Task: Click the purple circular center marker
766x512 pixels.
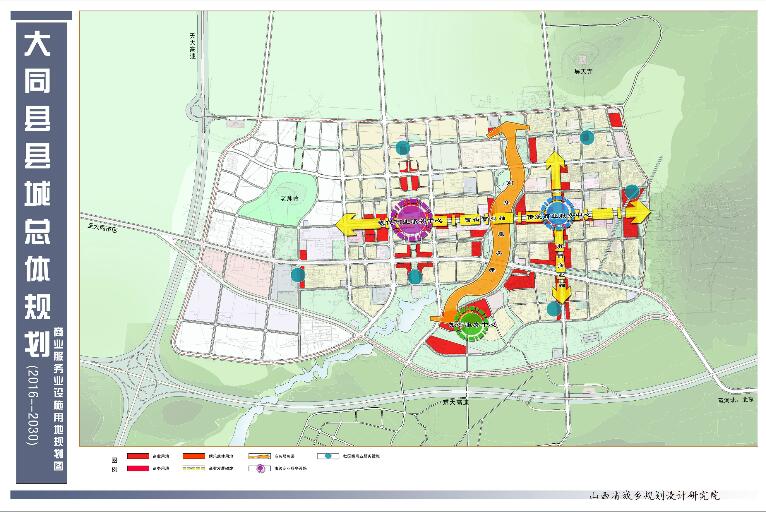Action: click(x=411, y=221)
